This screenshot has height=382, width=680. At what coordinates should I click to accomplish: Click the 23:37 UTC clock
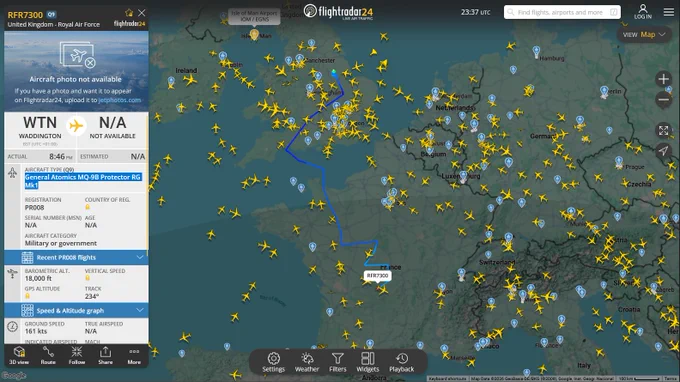(x=475, y=12)
